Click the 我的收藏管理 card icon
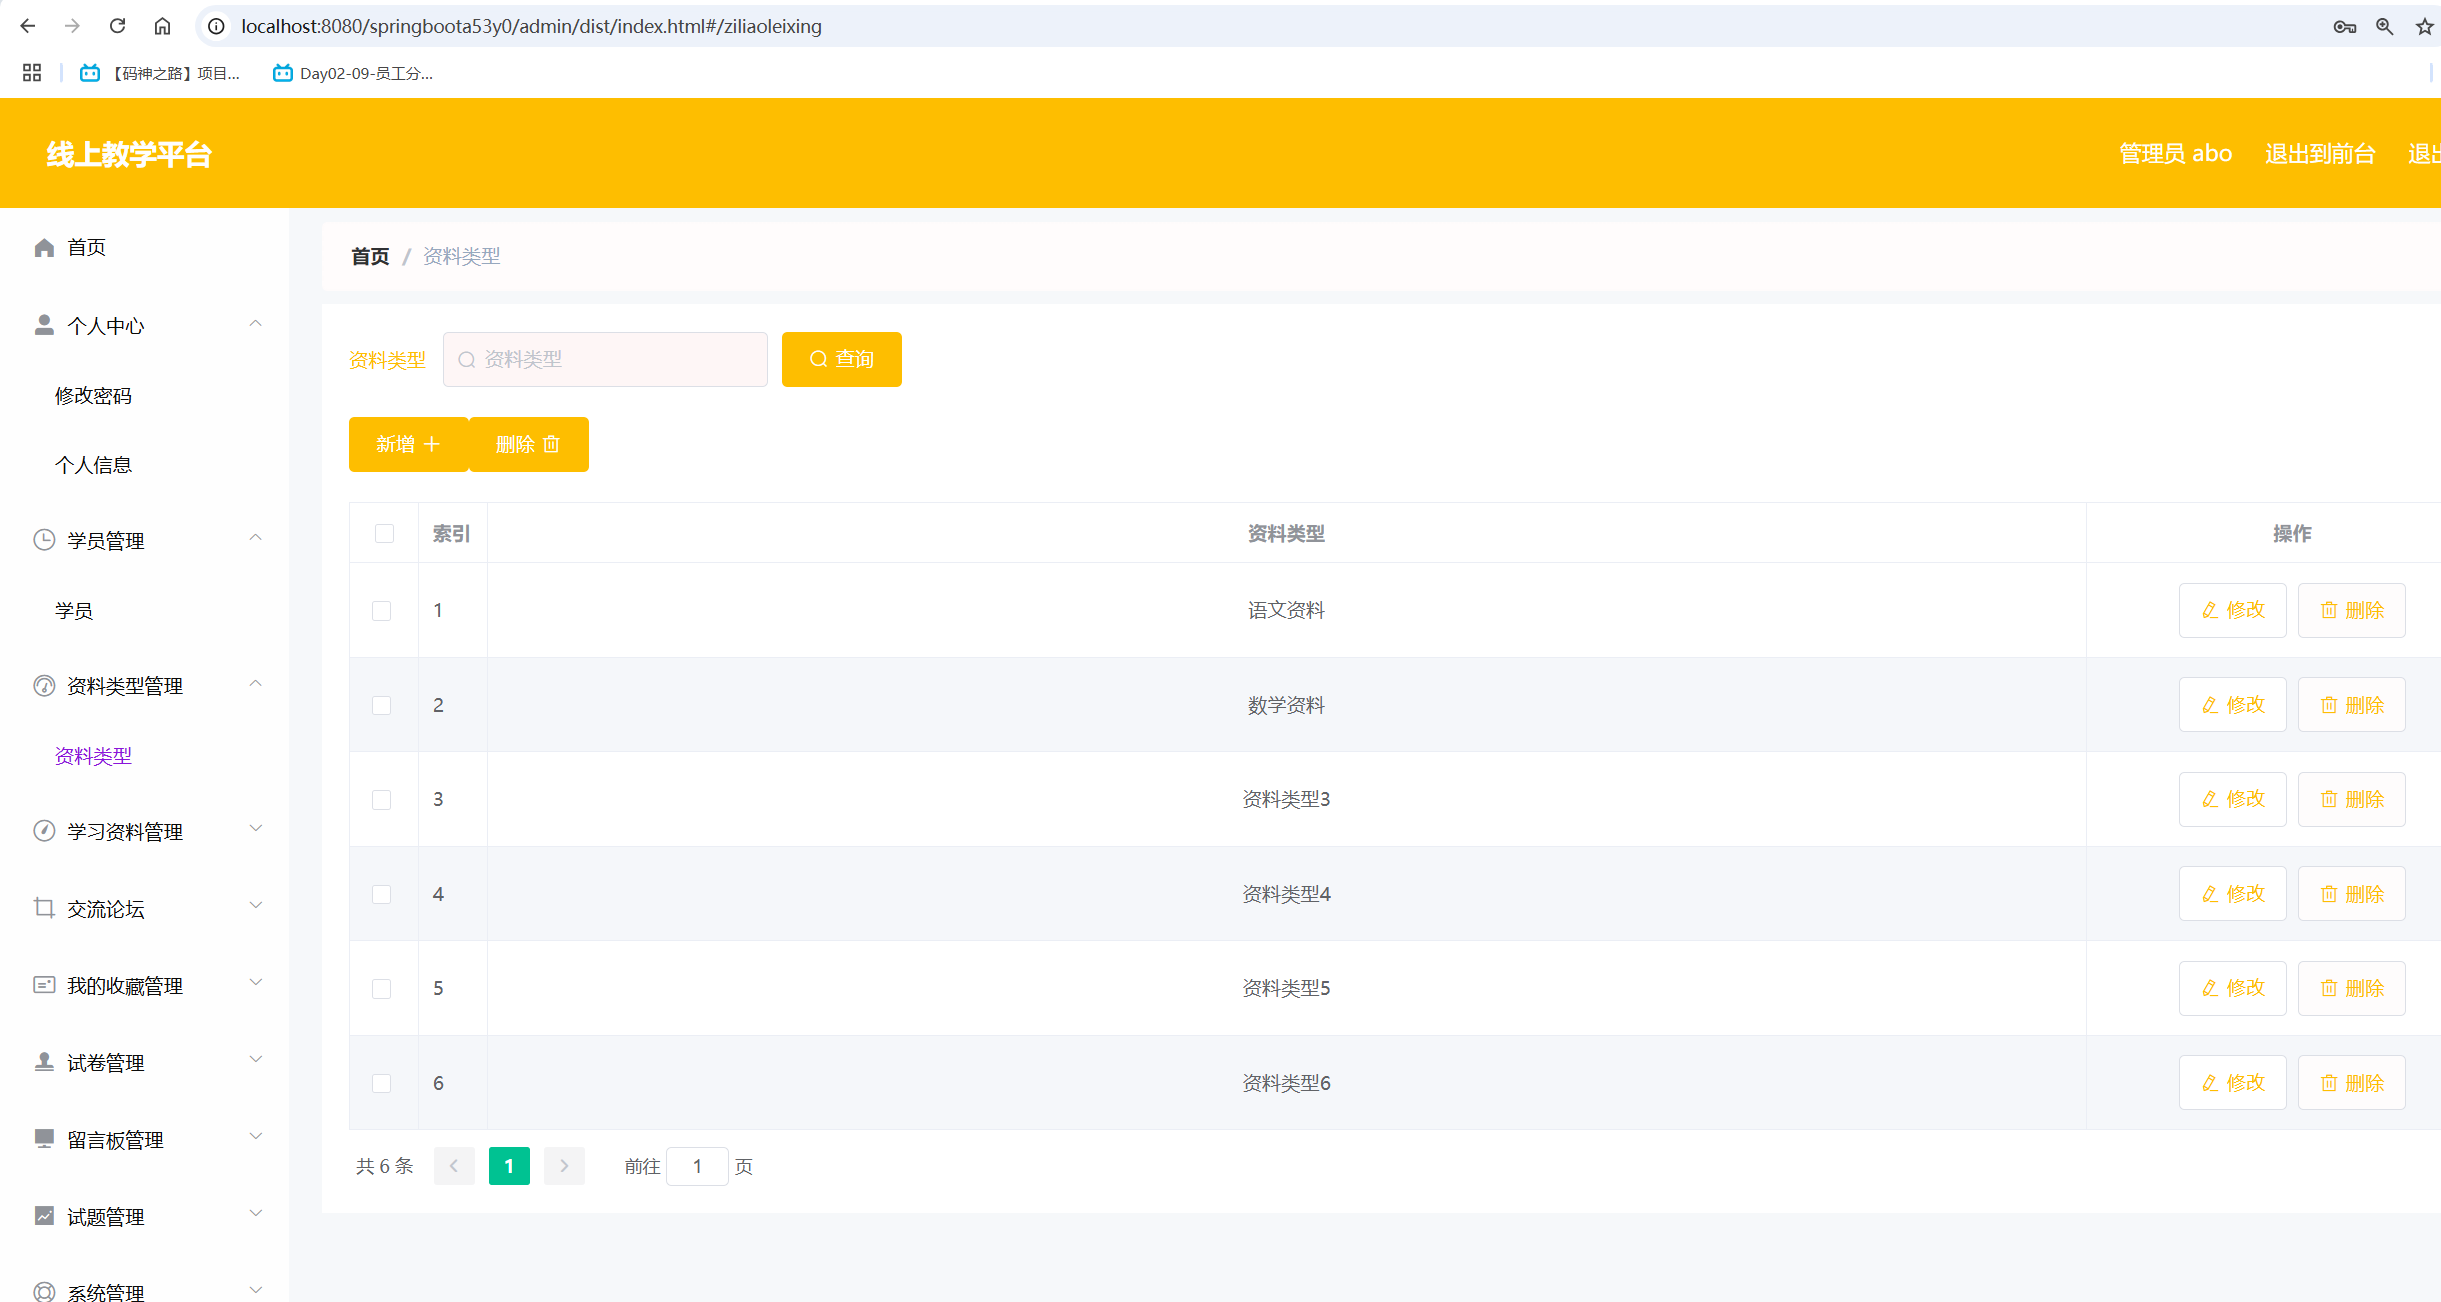The image size is (2441, 1302). (x=44, y=985)
